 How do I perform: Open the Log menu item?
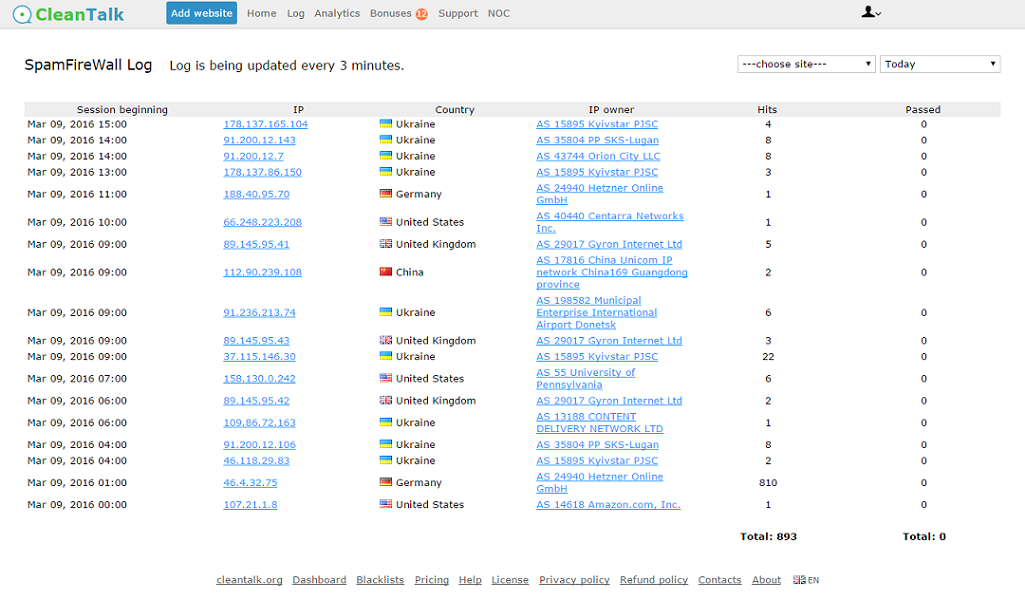[295, 13]
